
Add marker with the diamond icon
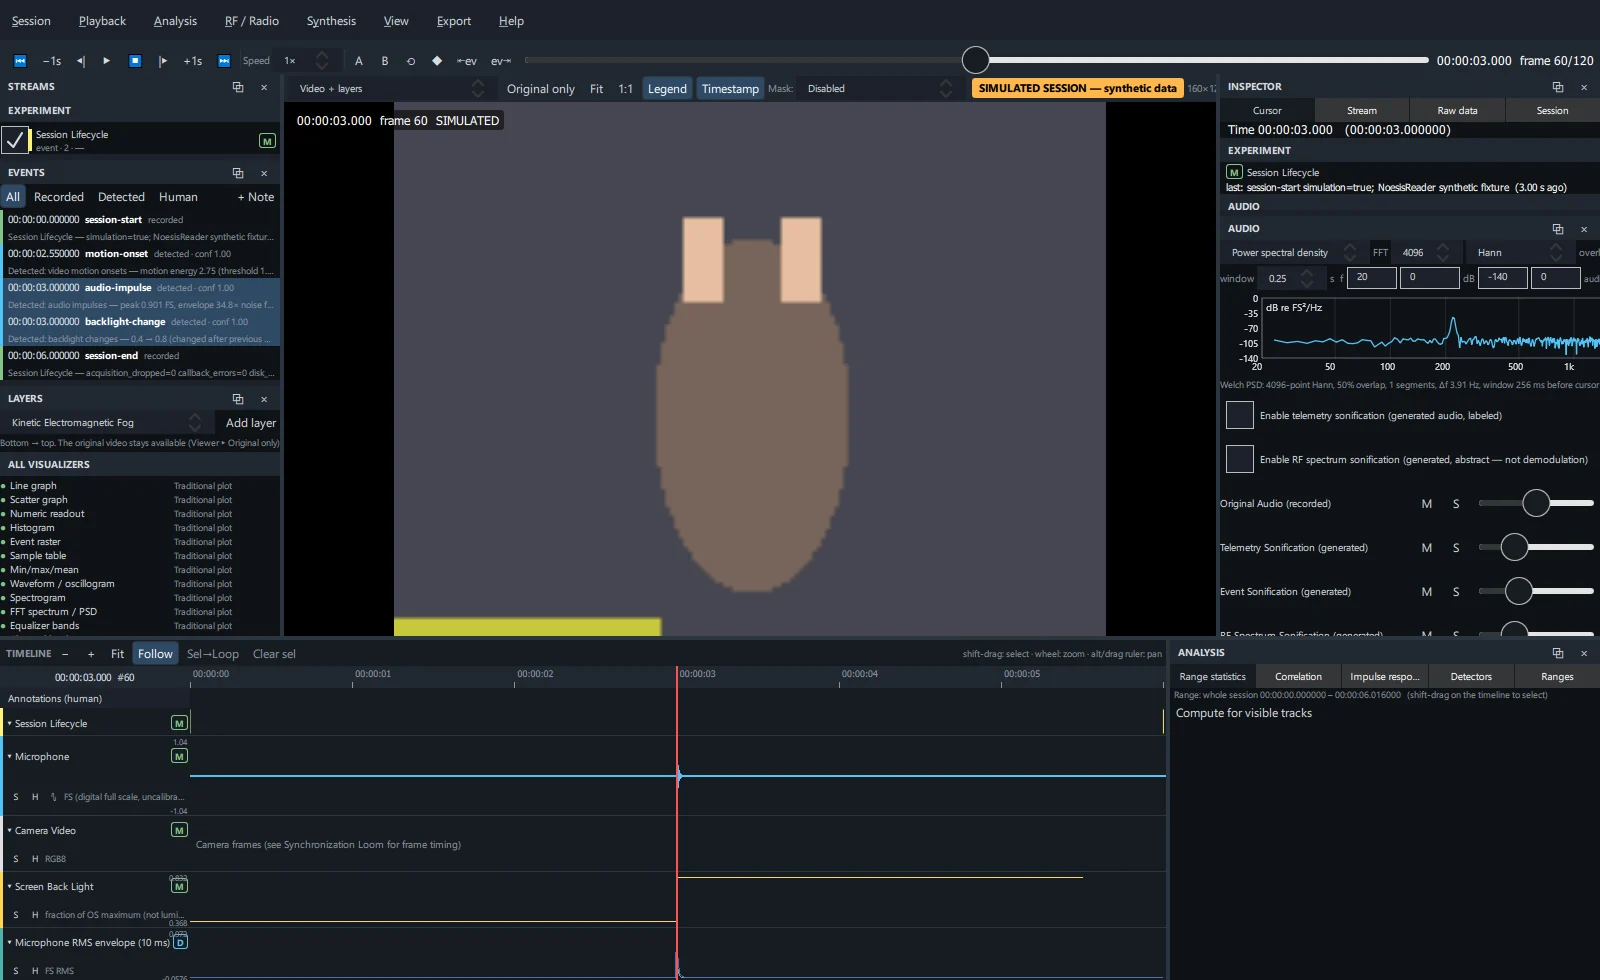pos(437,61)
